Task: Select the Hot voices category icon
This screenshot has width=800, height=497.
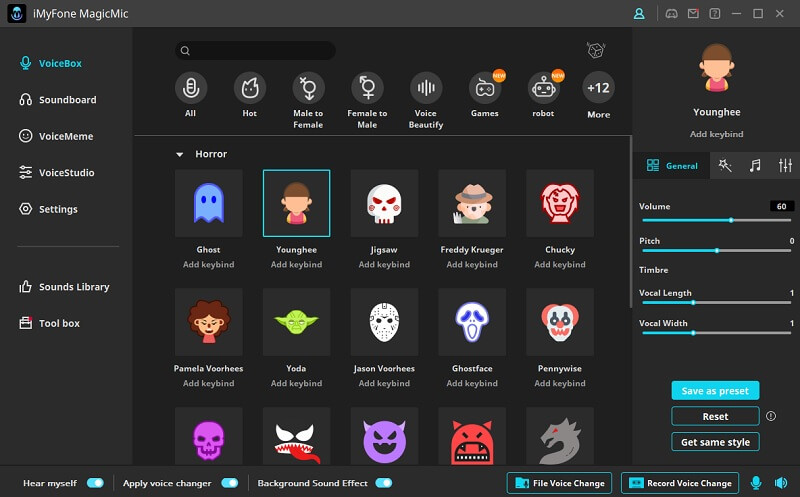Action: coord(249,88)
